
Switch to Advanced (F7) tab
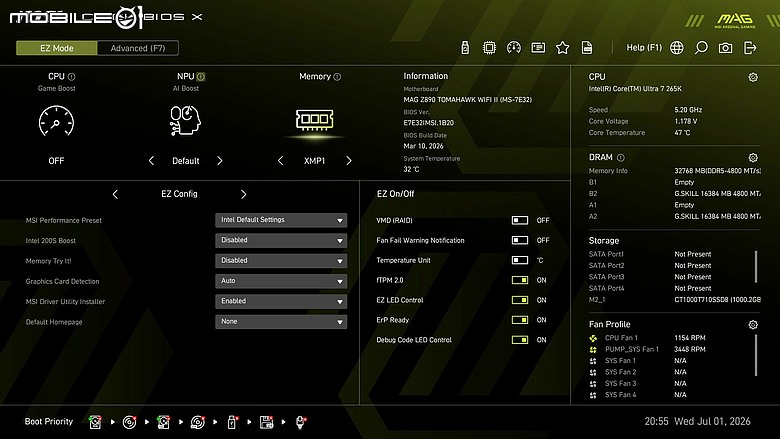(138, 48)
